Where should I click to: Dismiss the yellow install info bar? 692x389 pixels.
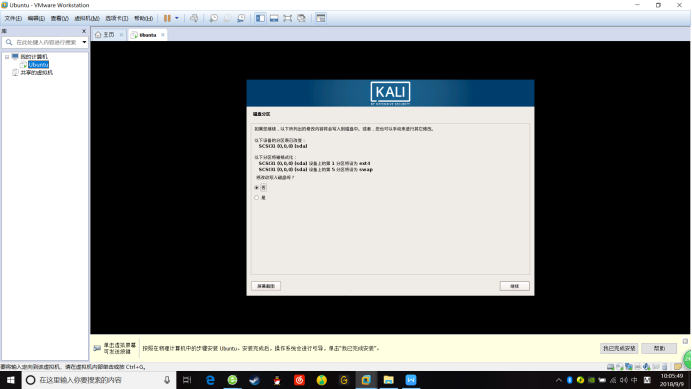tap(685, 341)
